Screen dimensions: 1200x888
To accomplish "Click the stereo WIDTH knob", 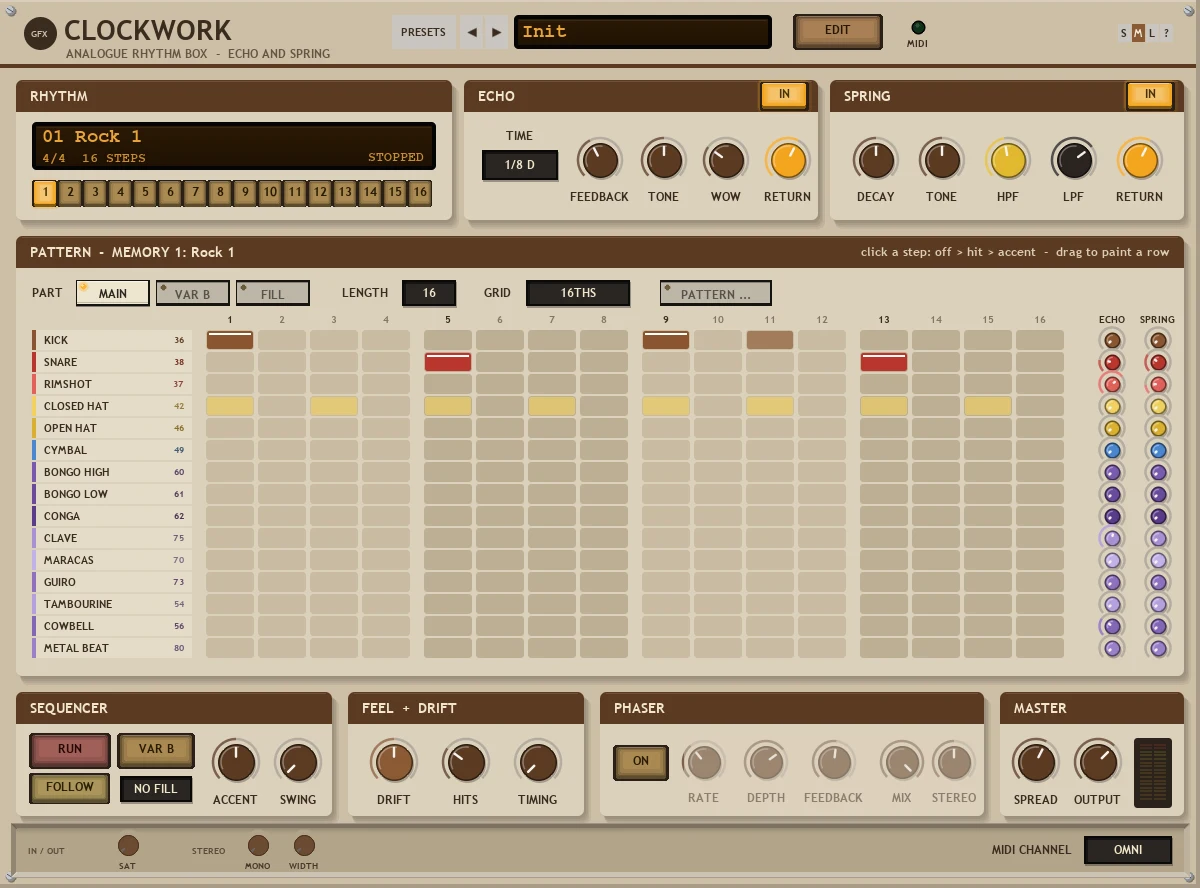I will [304, 845].
